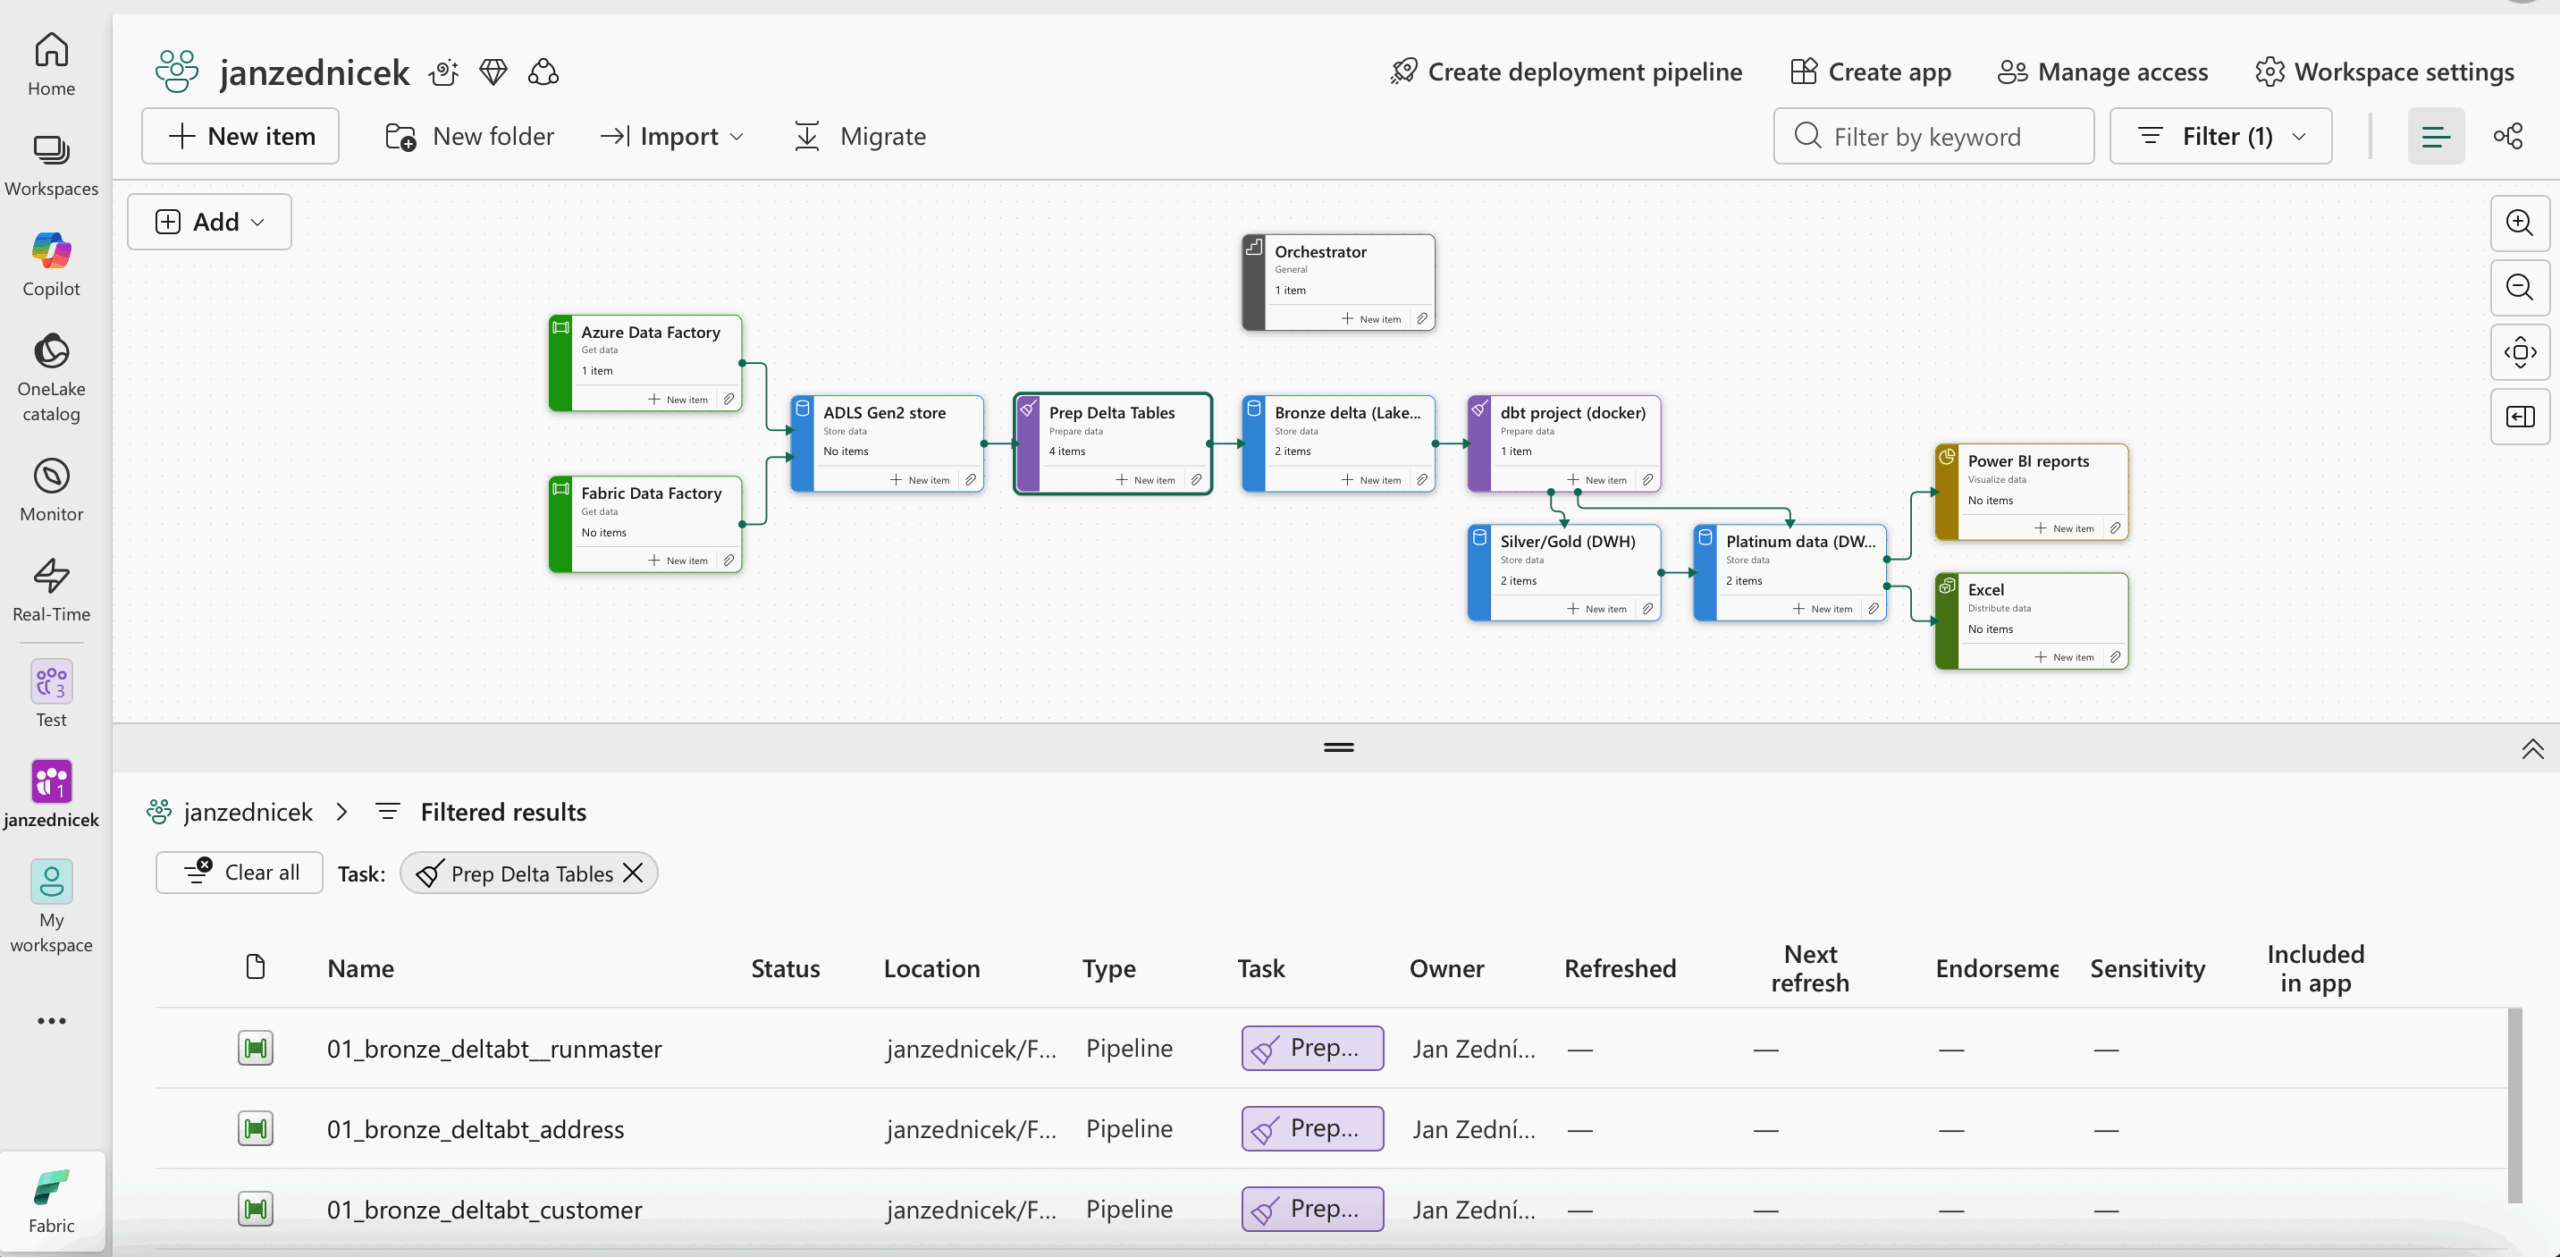Image resolution: width=2560 pixels, height=1257 pixels.
Task: Click the zoom in canvas icon
Action: tap(2519, 222)
